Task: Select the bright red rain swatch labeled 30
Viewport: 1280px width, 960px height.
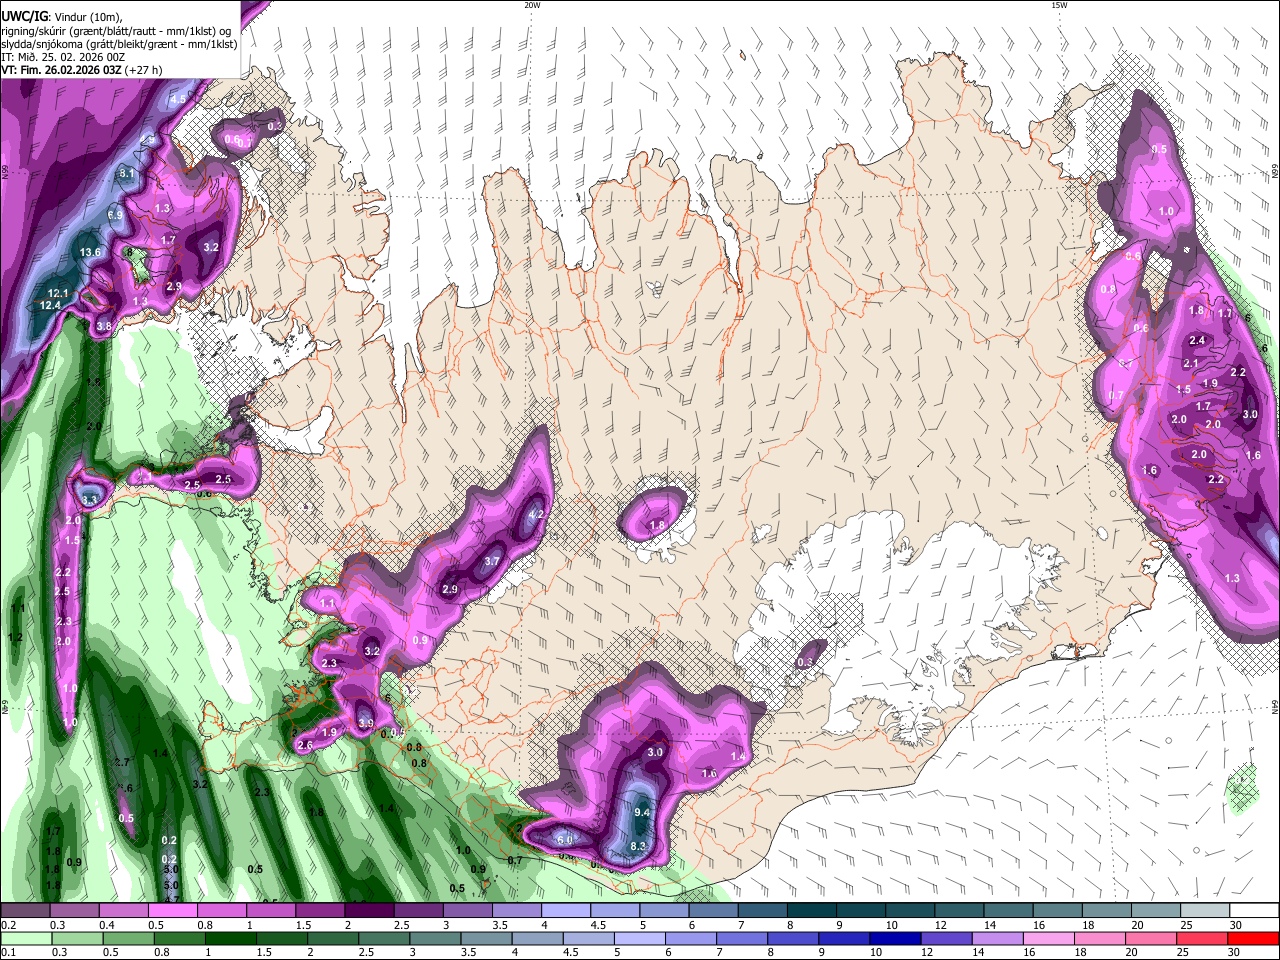Action: (1253, 938)
